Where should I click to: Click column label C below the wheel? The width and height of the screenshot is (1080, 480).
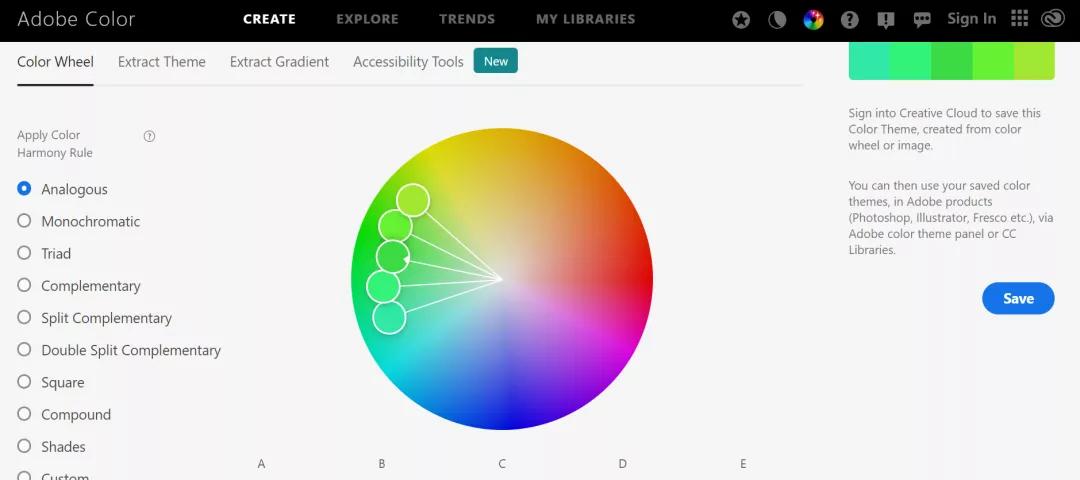click(502, 463)
